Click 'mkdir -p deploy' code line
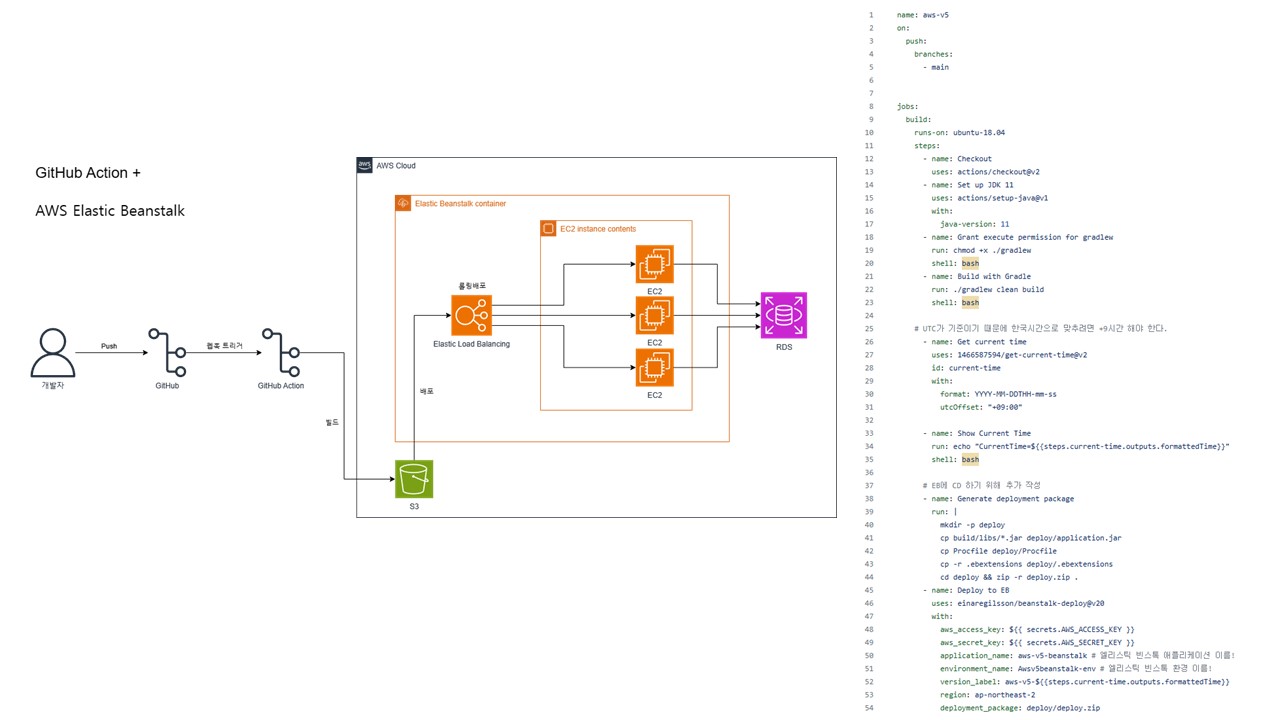The width and height of the screenshot is (1280, 720). [x=972, y=524]
